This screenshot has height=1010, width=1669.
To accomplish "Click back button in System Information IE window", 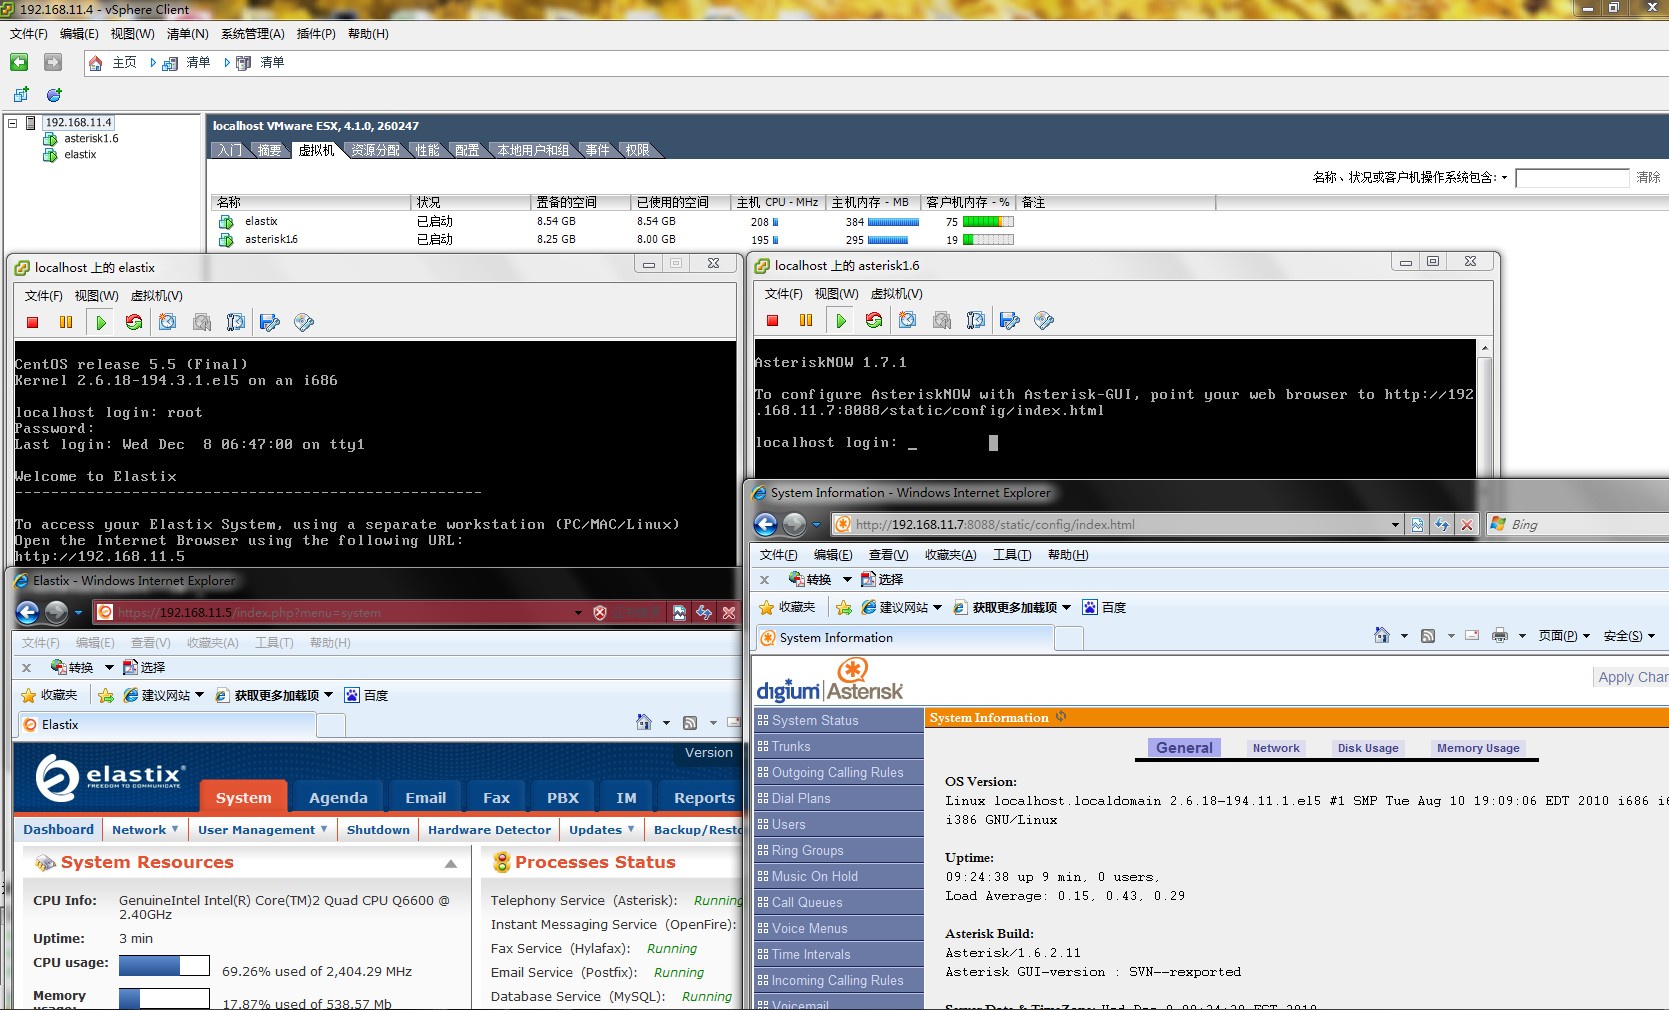I will point(766,524).
